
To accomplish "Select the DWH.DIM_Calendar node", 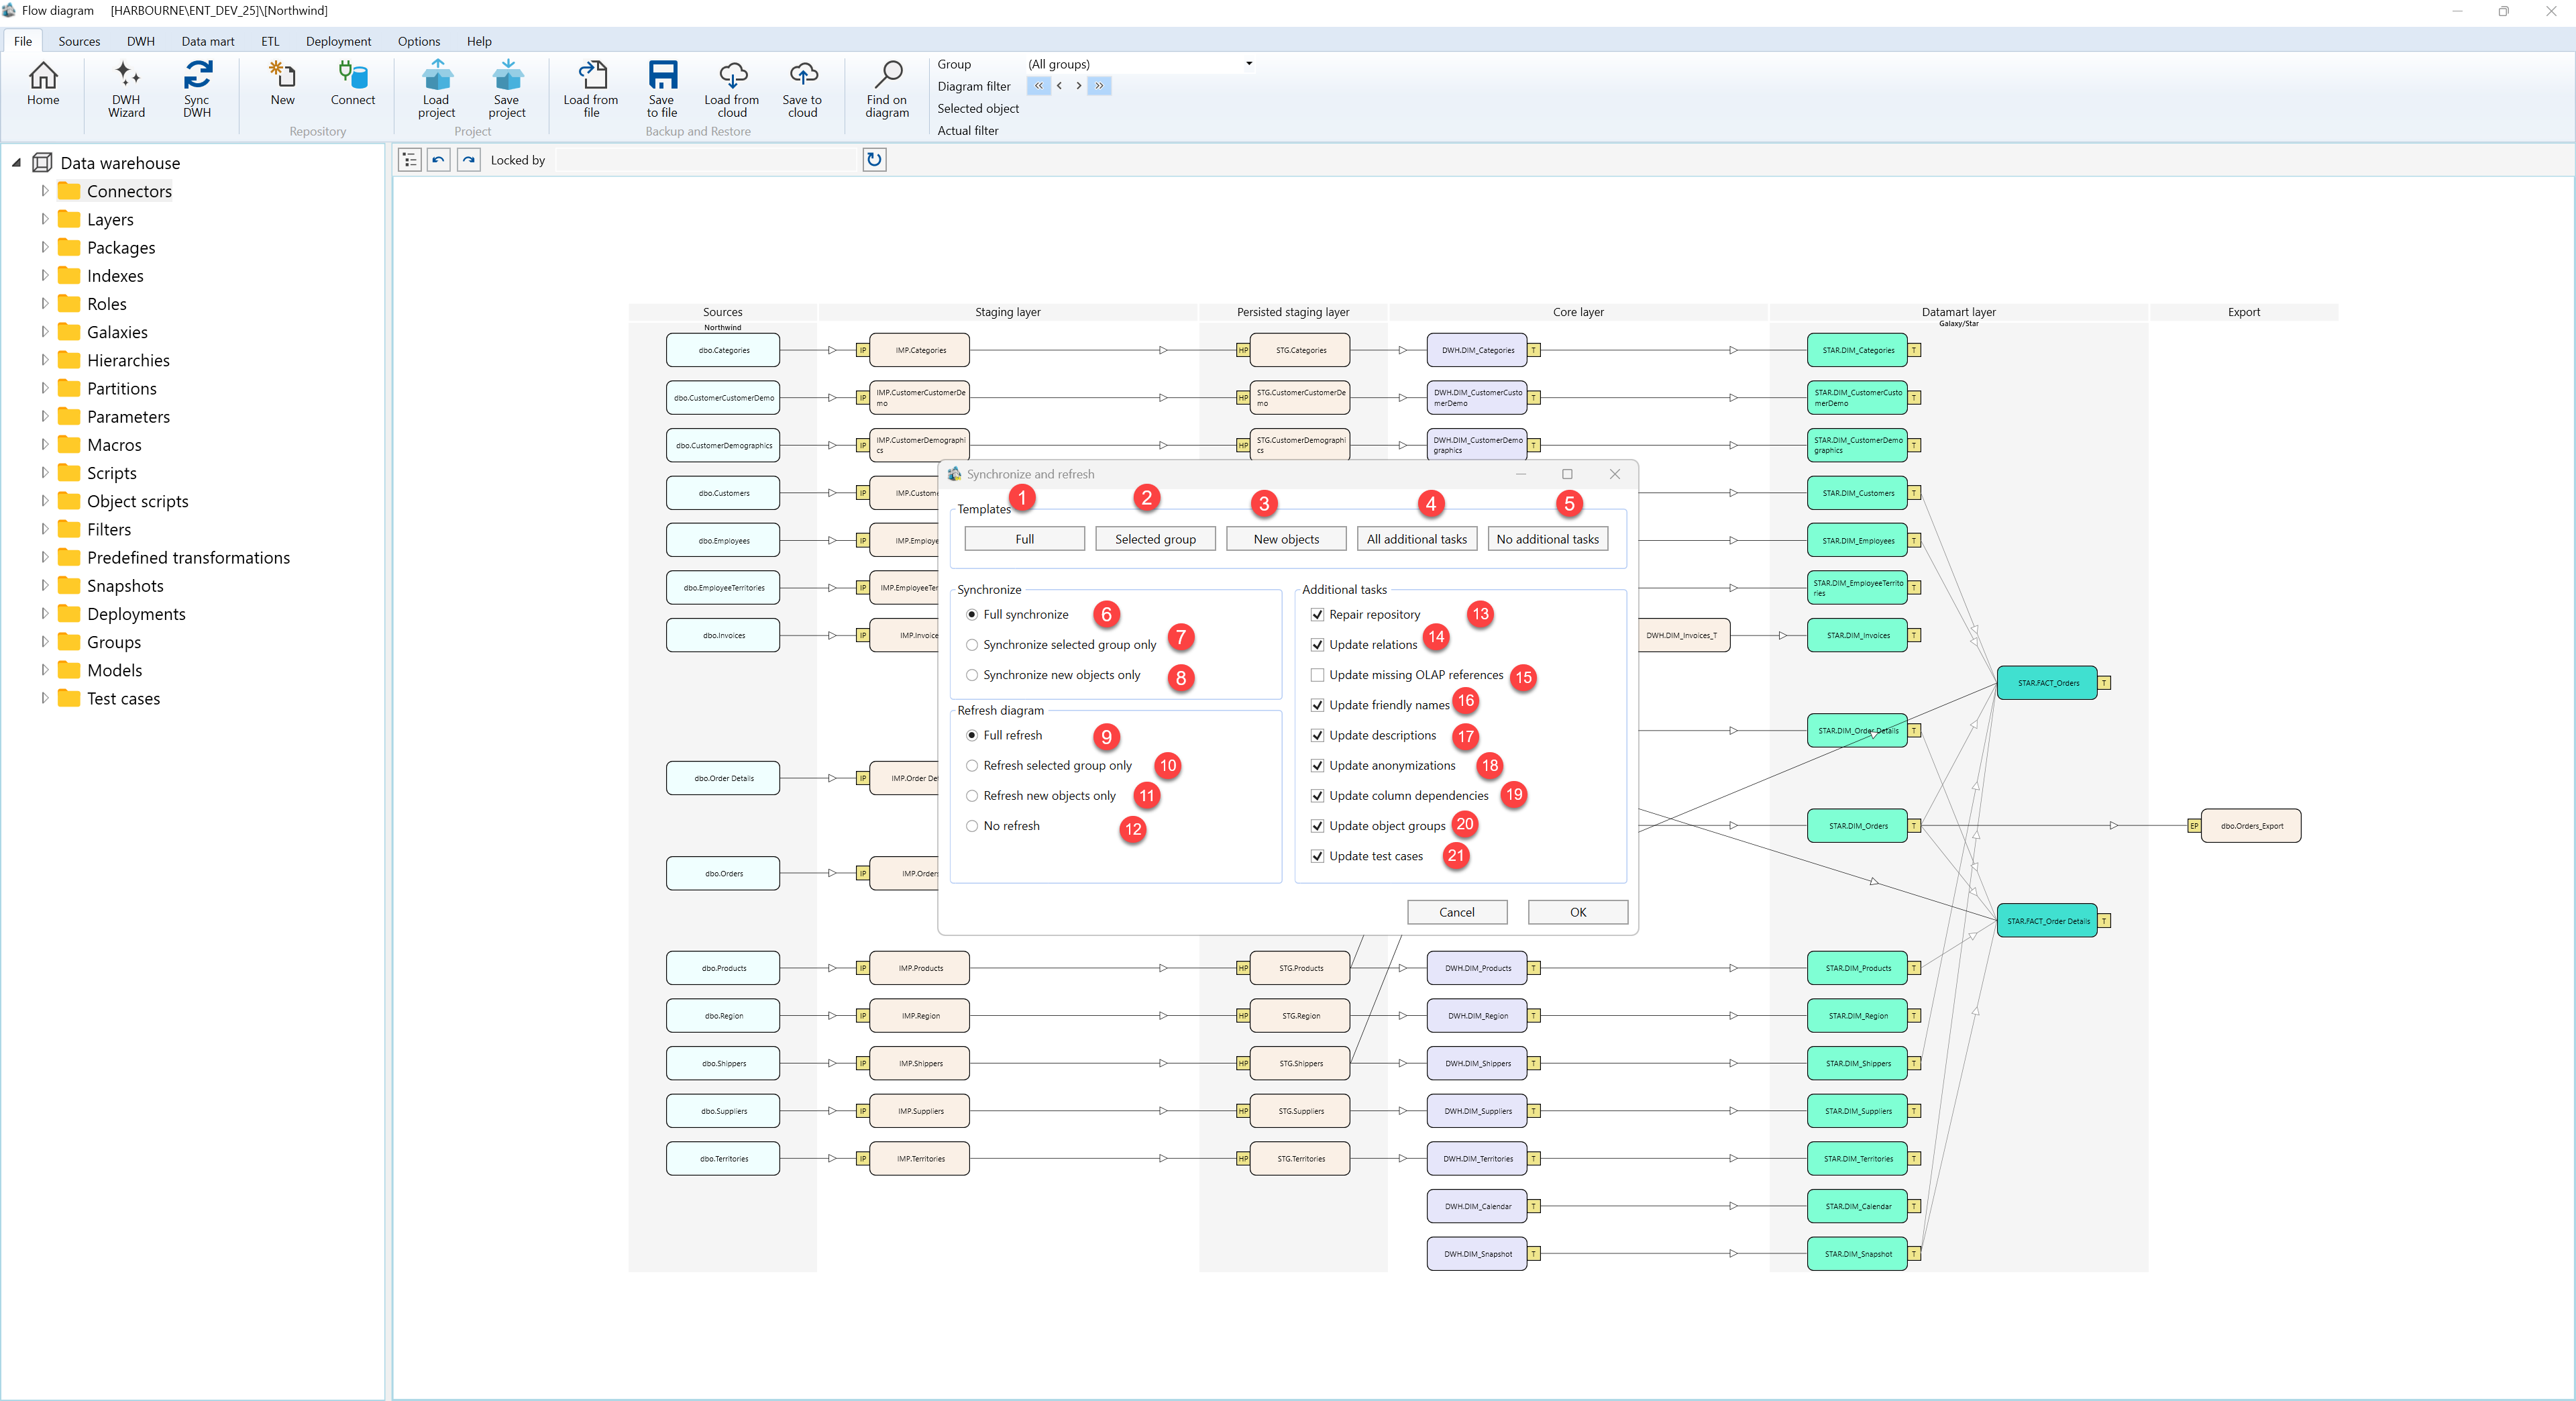I will [x=1477, y=1207].
